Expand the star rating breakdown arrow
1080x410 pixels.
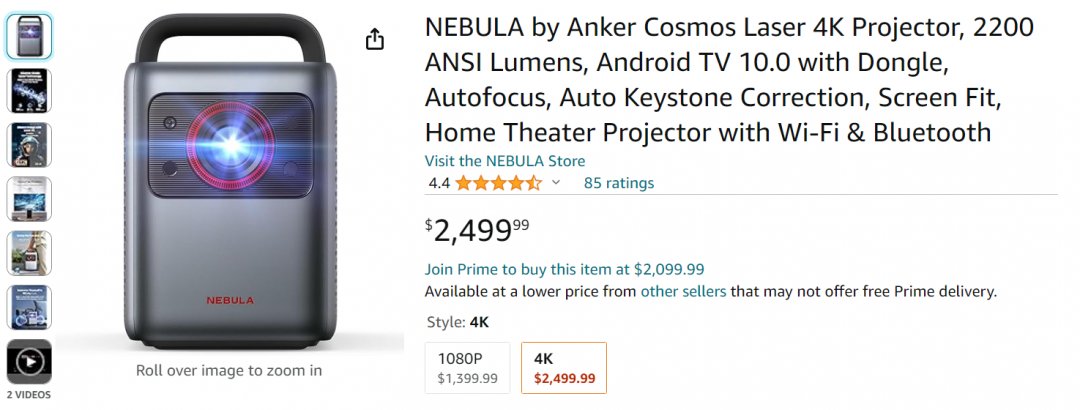click(556, 183)
